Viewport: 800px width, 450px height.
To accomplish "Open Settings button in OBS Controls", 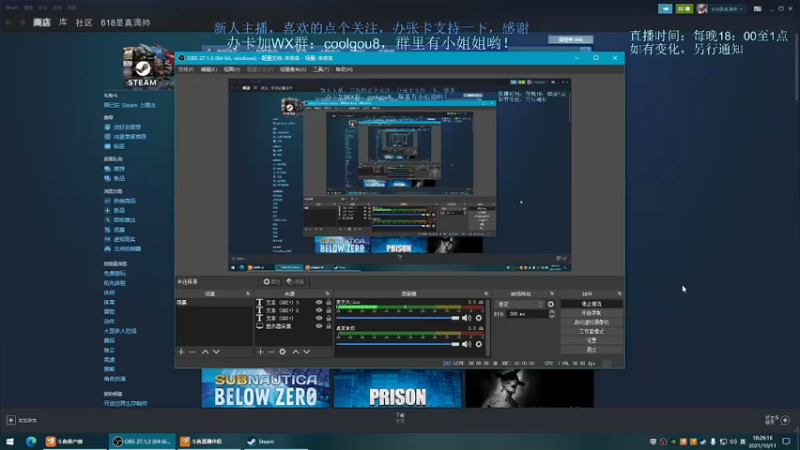I will pos(591,340).
